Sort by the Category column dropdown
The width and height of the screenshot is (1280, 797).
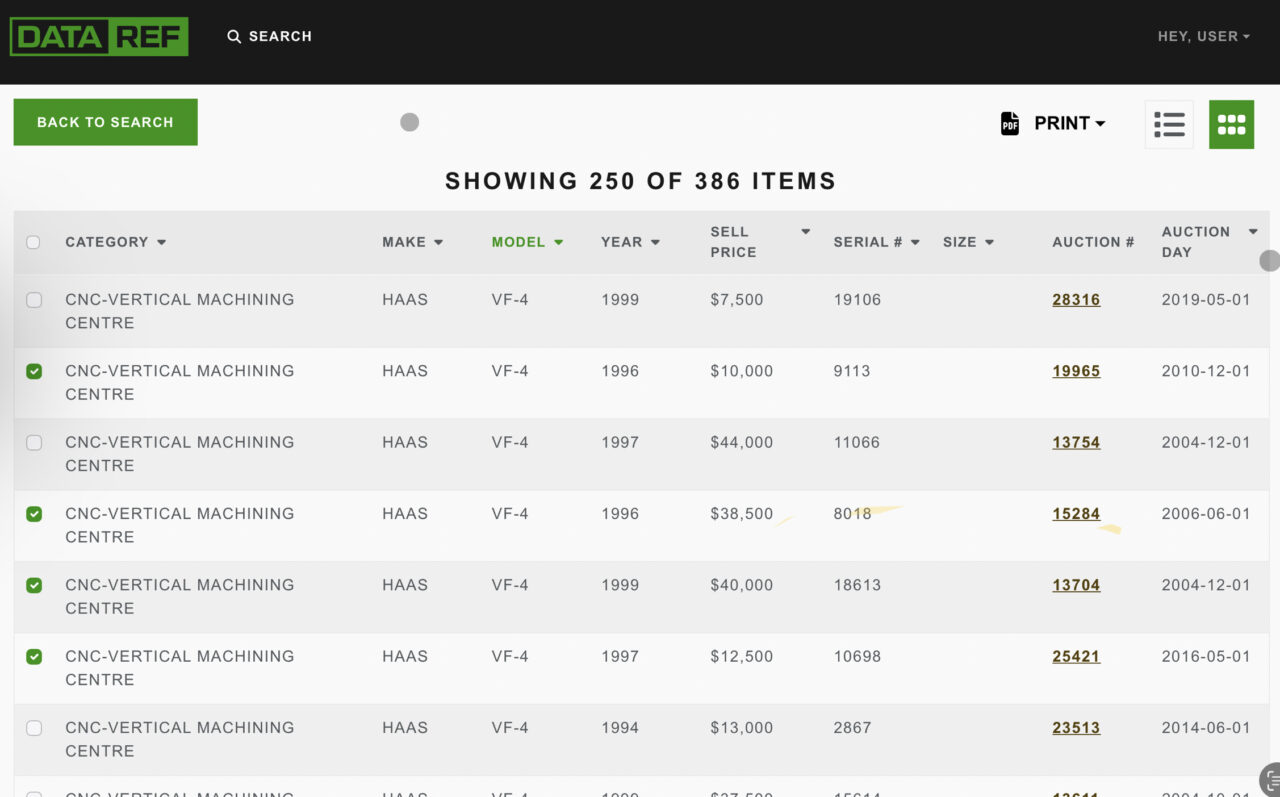[x=160, y=241]
